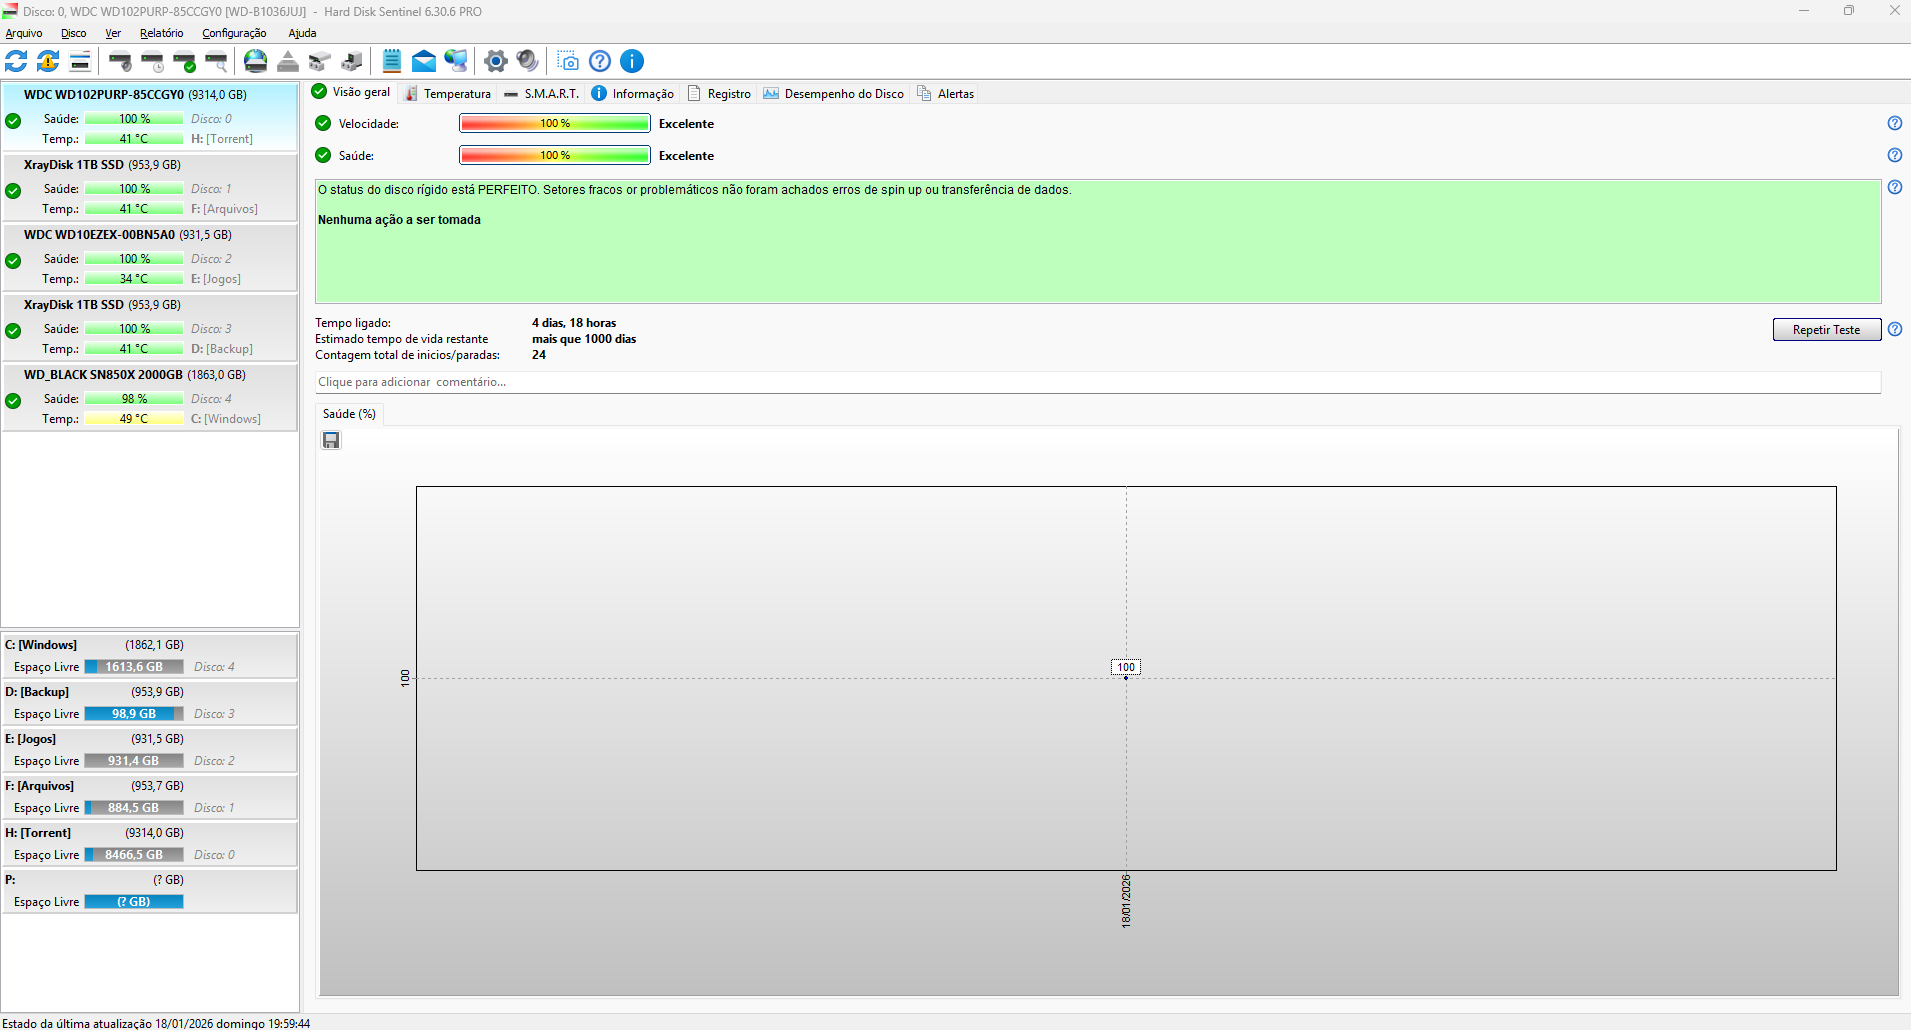Click the speaker sound icon
1911x1030 pixels.
click(x=528, y=61)
